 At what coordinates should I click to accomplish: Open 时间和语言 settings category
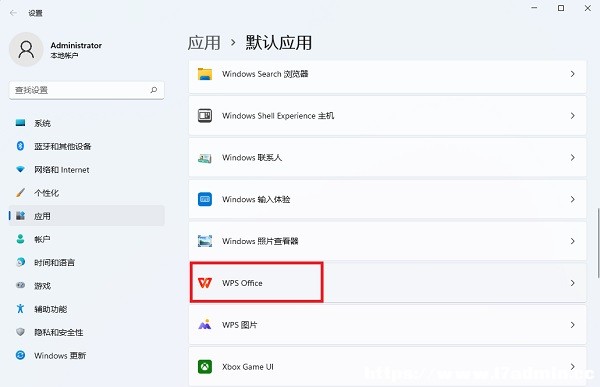[87, 263]
